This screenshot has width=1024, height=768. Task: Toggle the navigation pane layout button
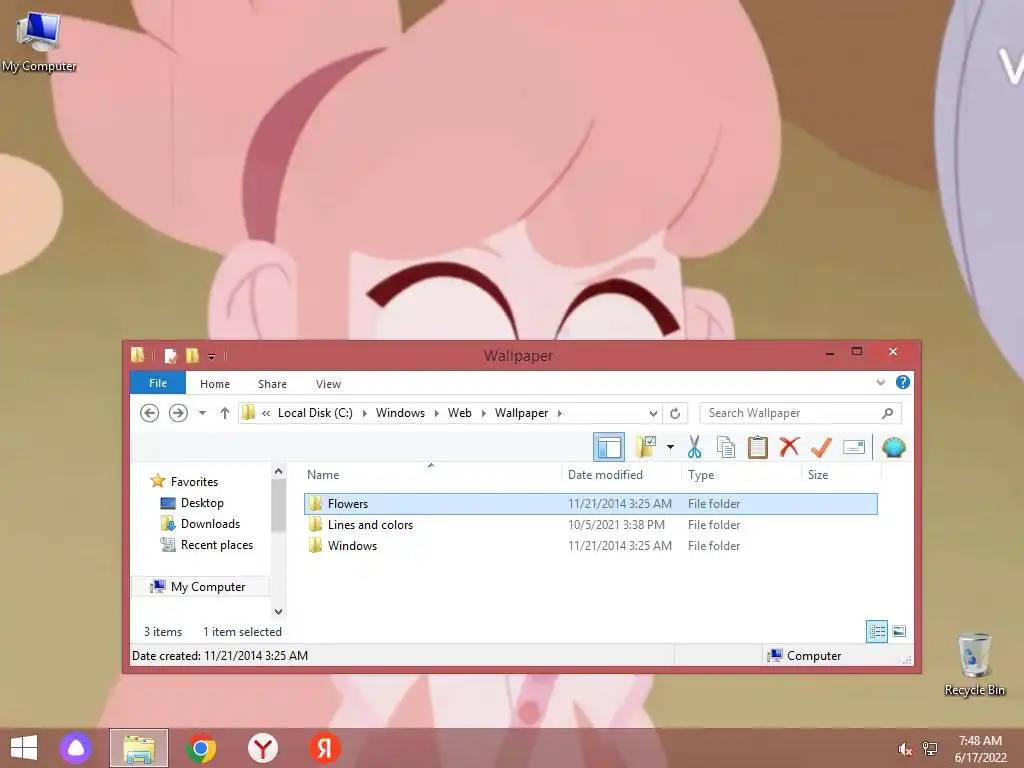[x=609, y=447]
